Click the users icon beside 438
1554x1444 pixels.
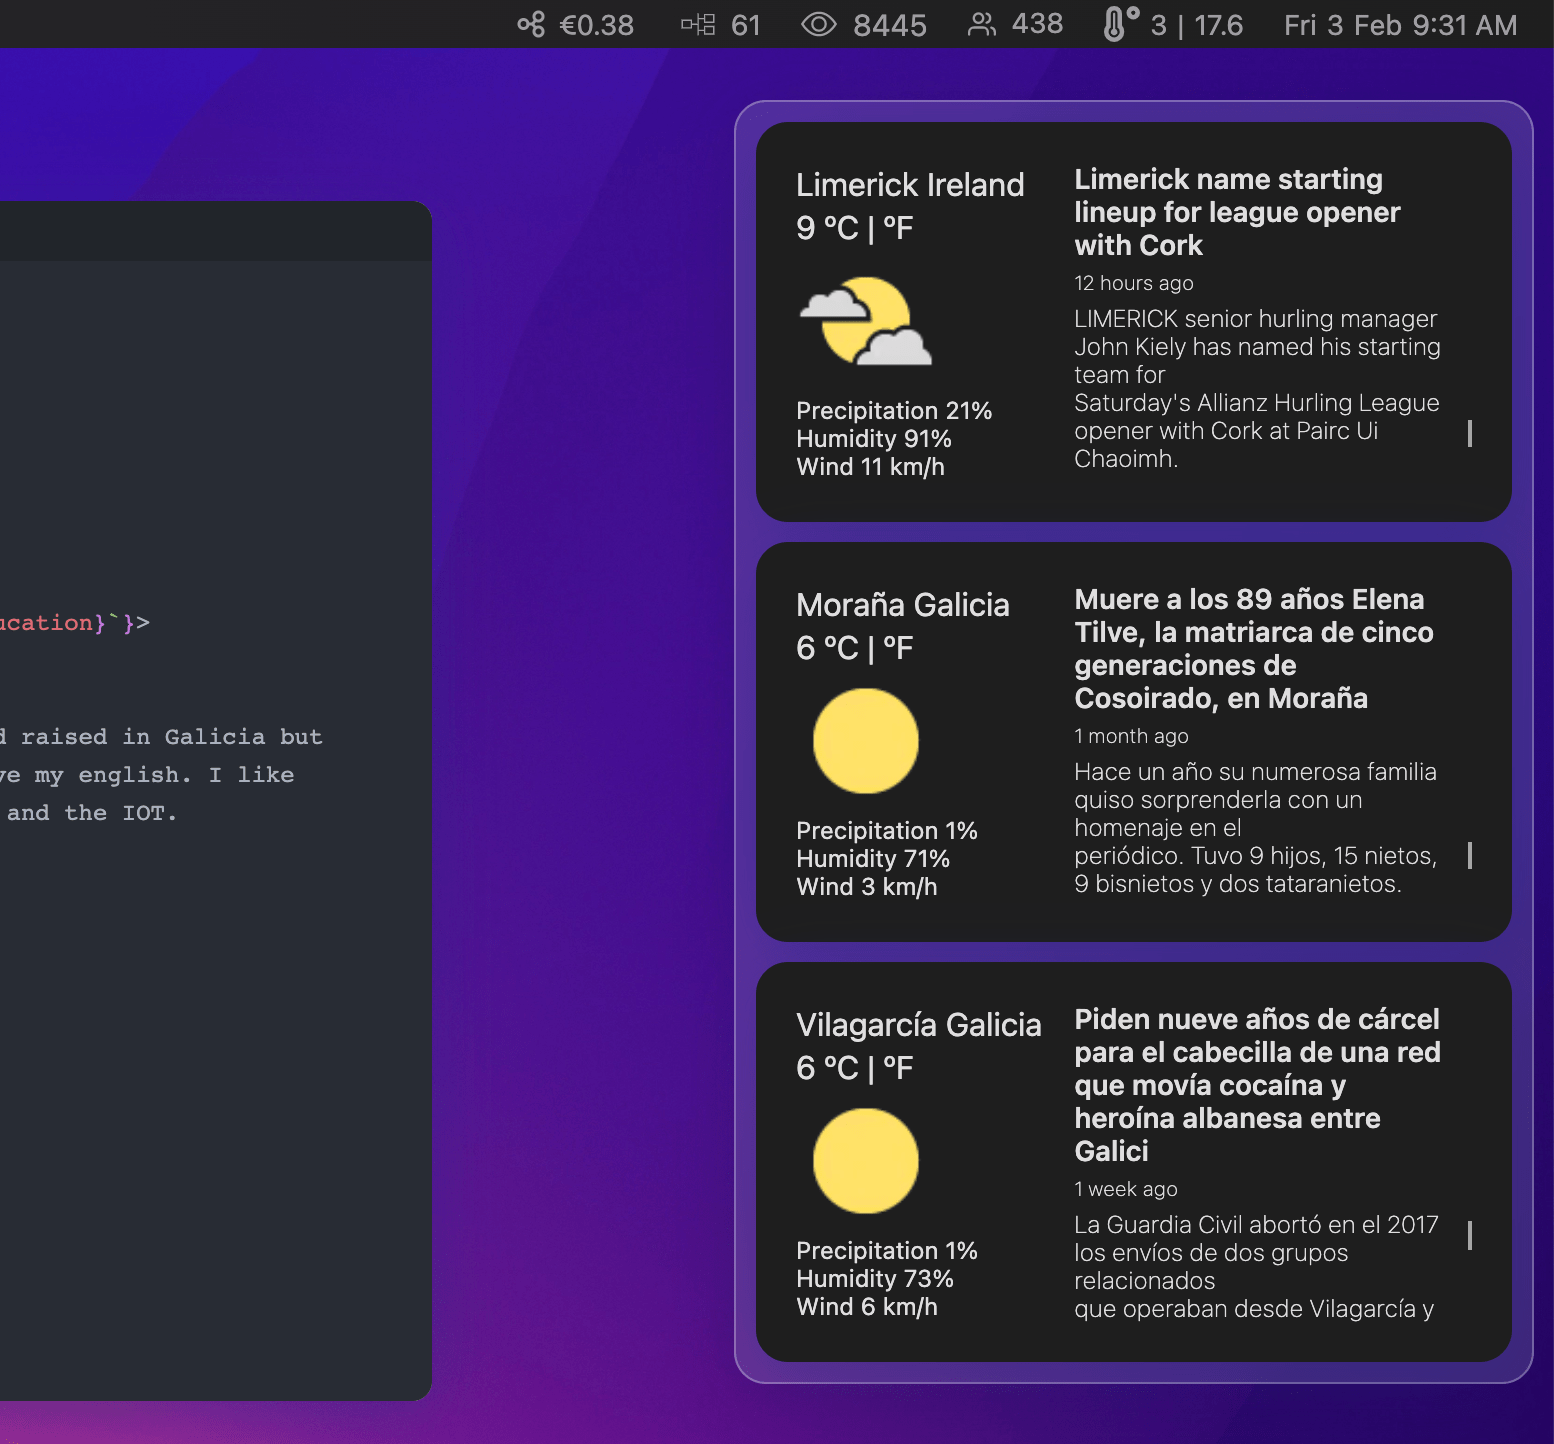click(982, 24)
